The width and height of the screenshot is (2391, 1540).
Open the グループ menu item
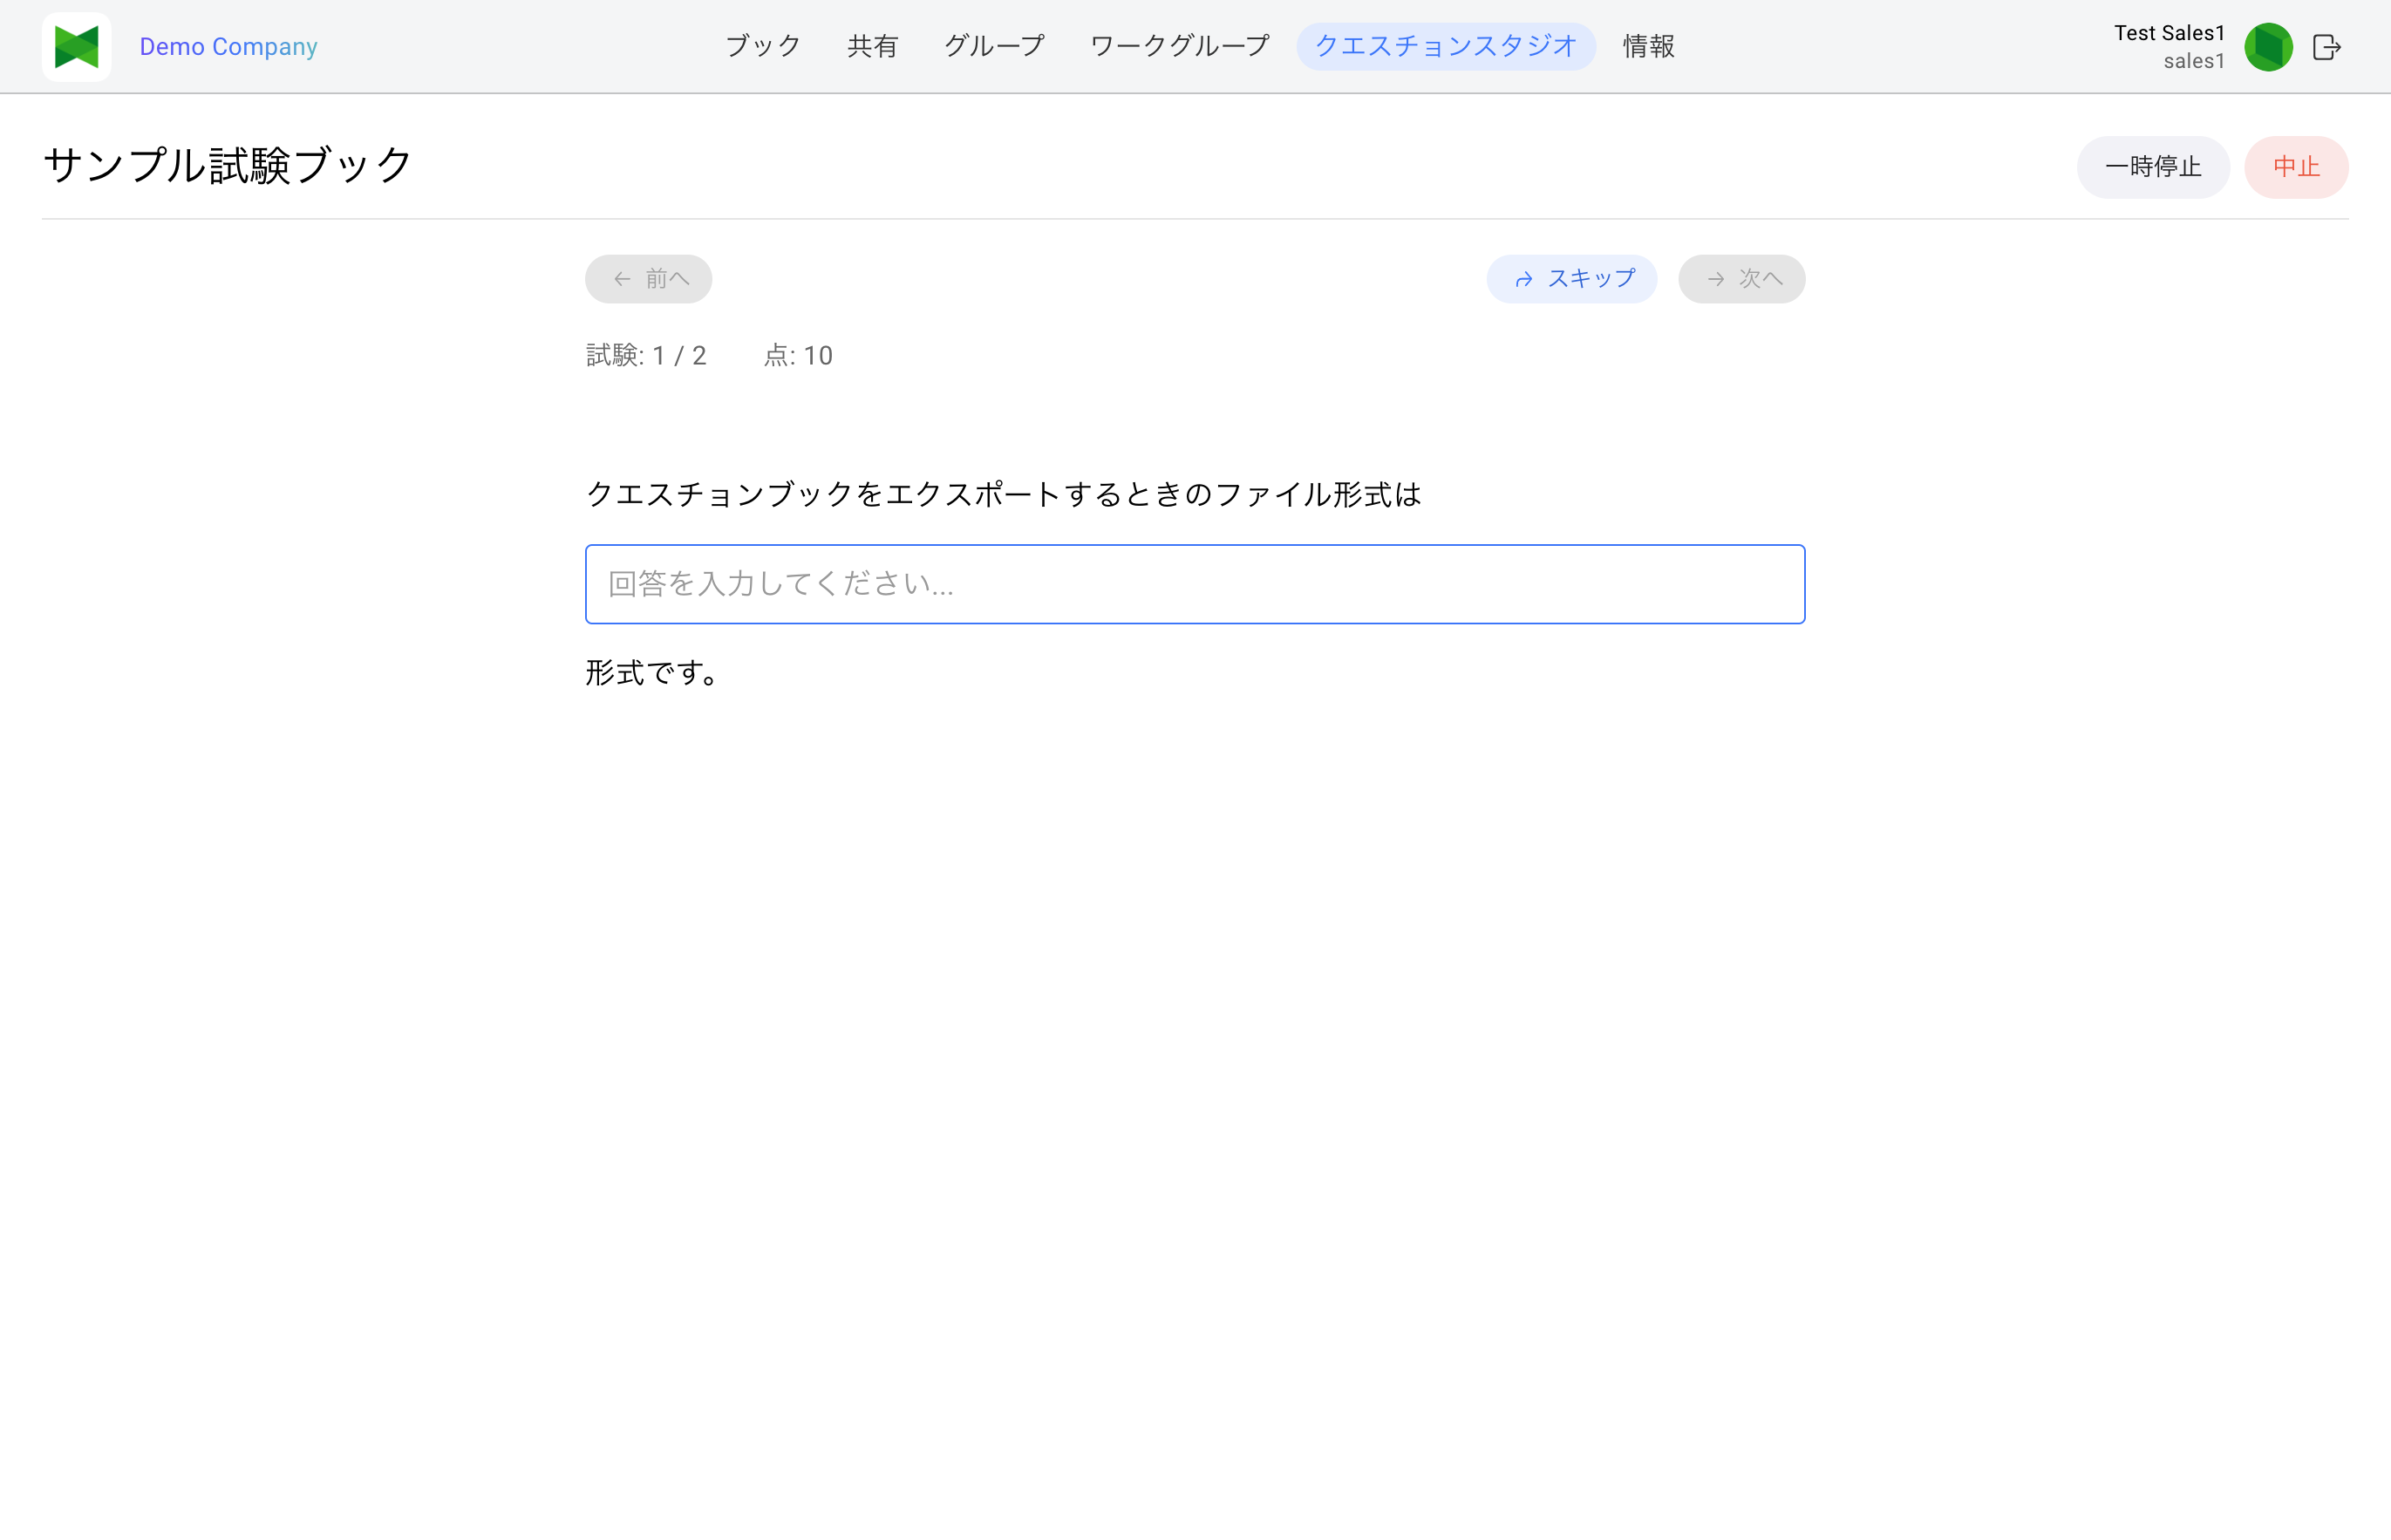994,47
